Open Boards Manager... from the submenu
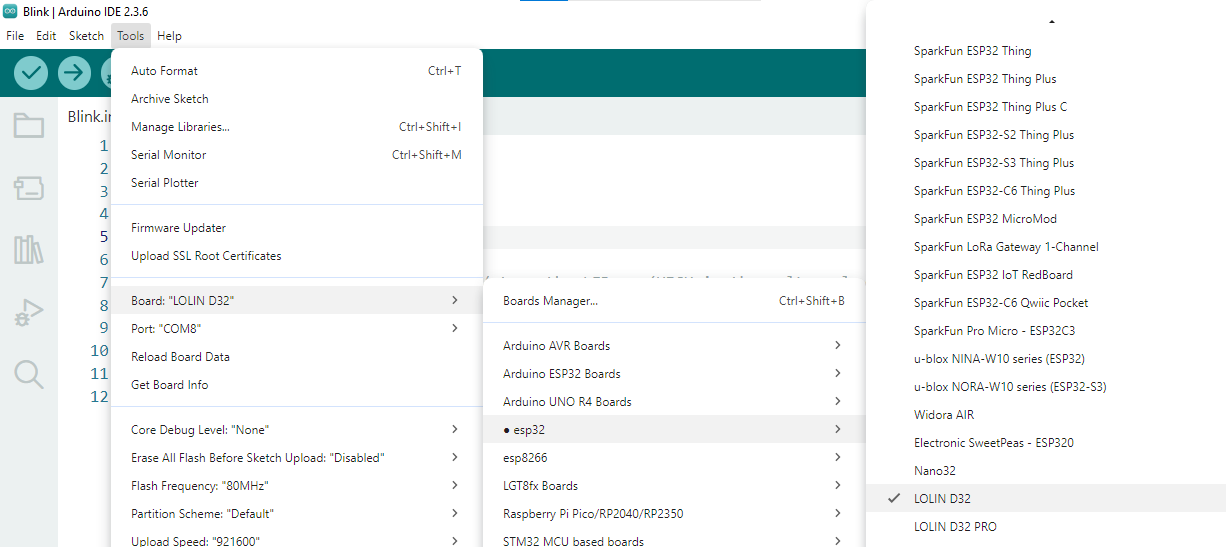Image resolution: width=1226 pixels, height=554 pixels. click(x=550, y=301)
